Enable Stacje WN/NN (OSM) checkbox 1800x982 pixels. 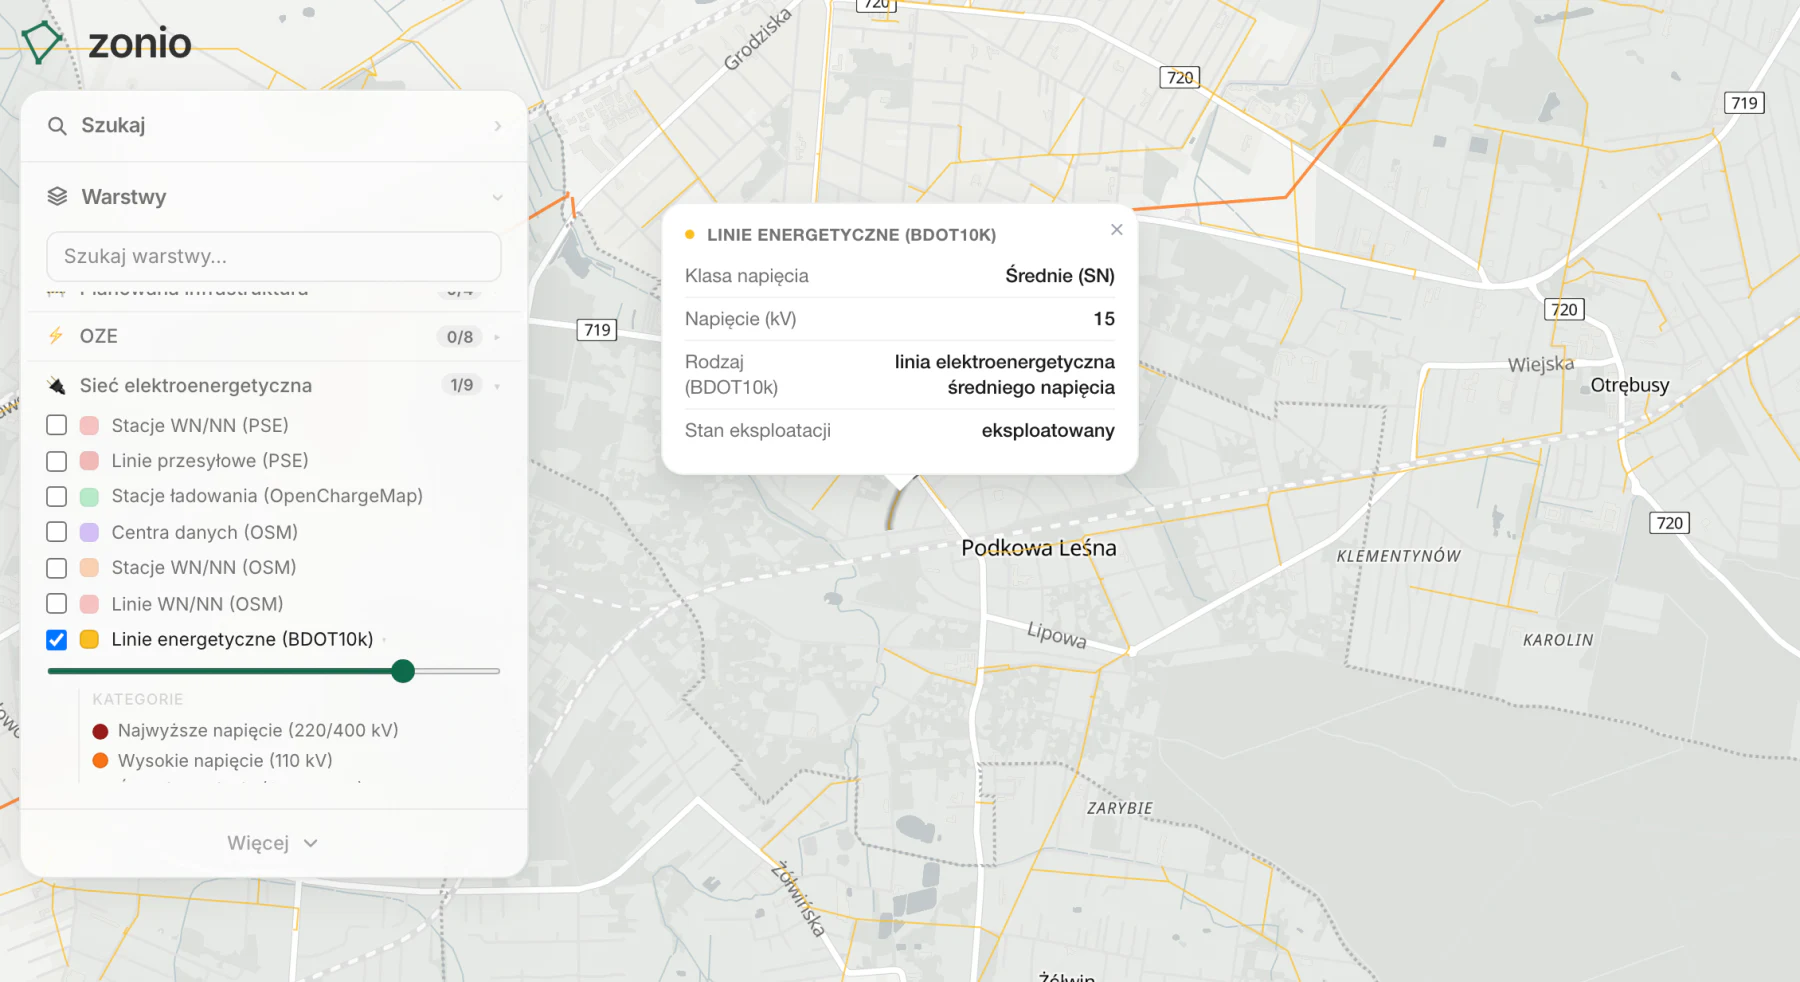pos(57,568)
